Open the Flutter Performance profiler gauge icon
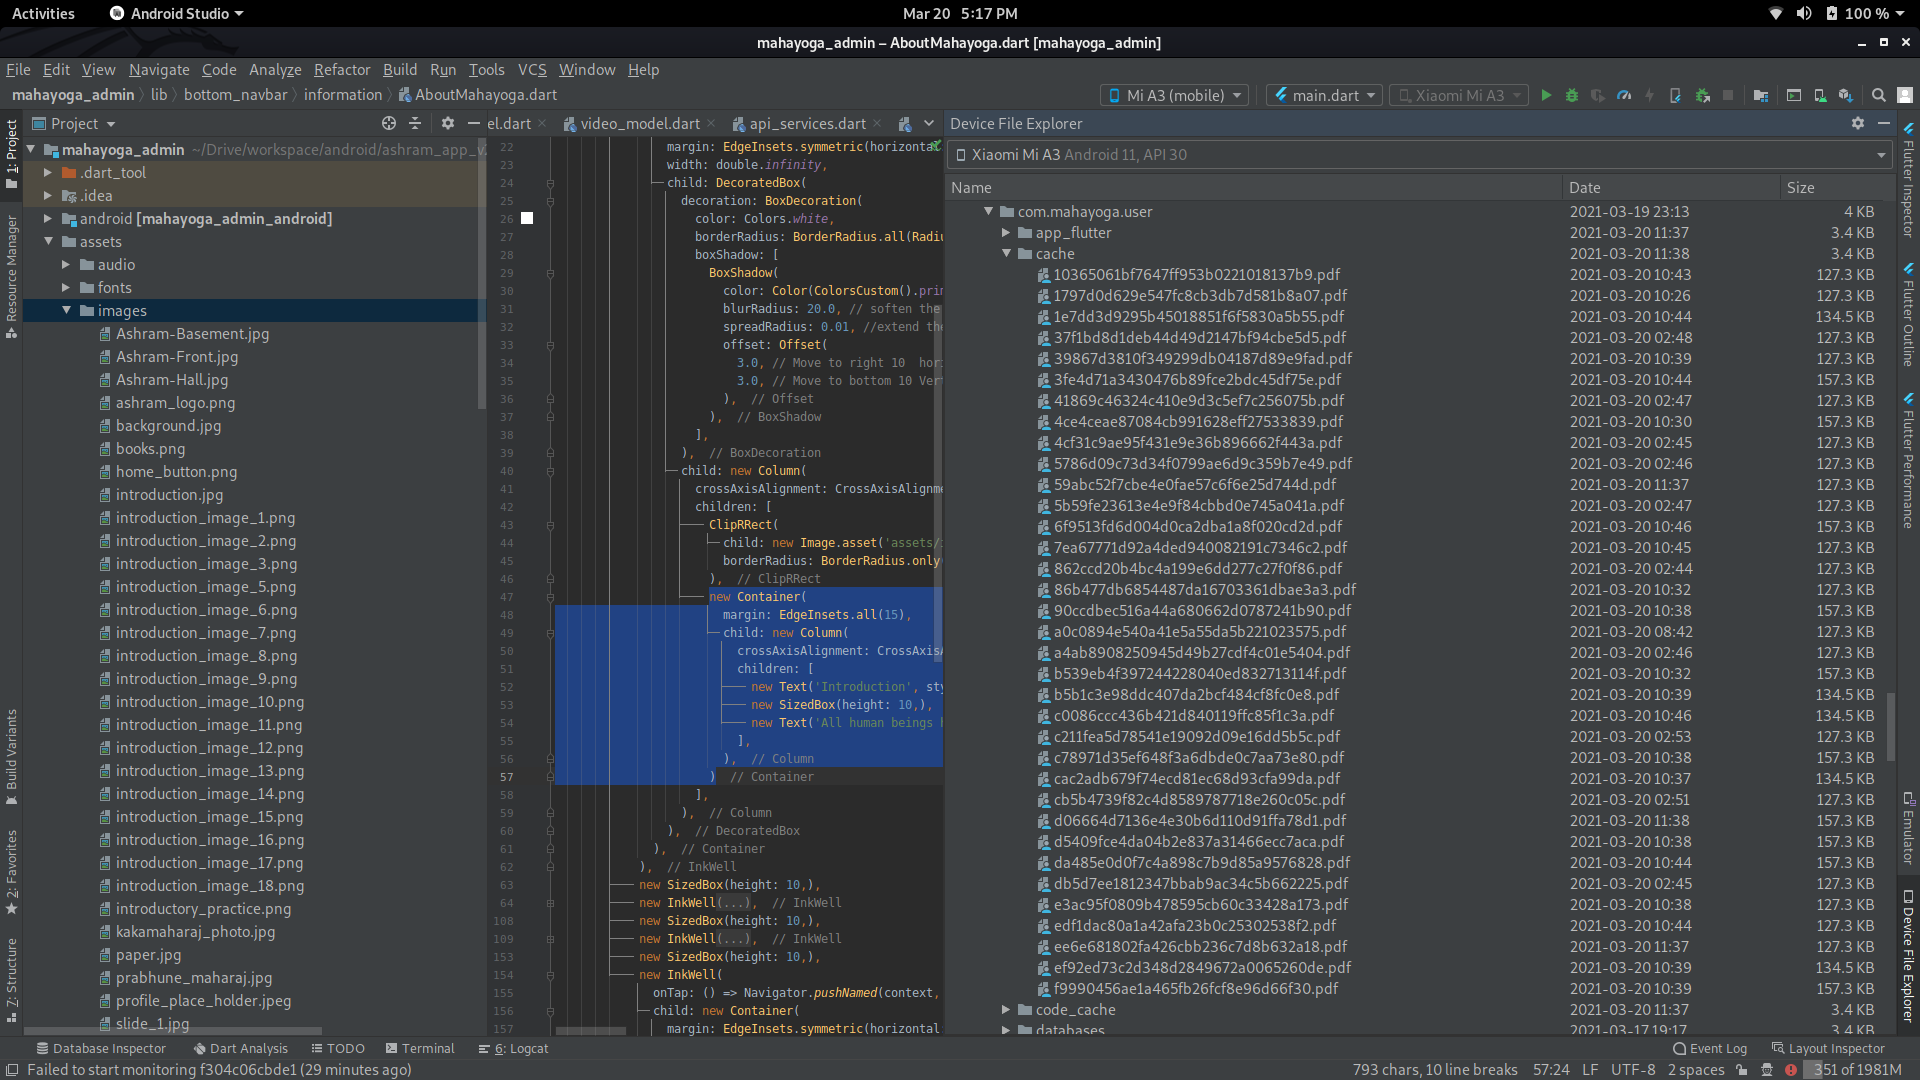 pos(1623,95)
